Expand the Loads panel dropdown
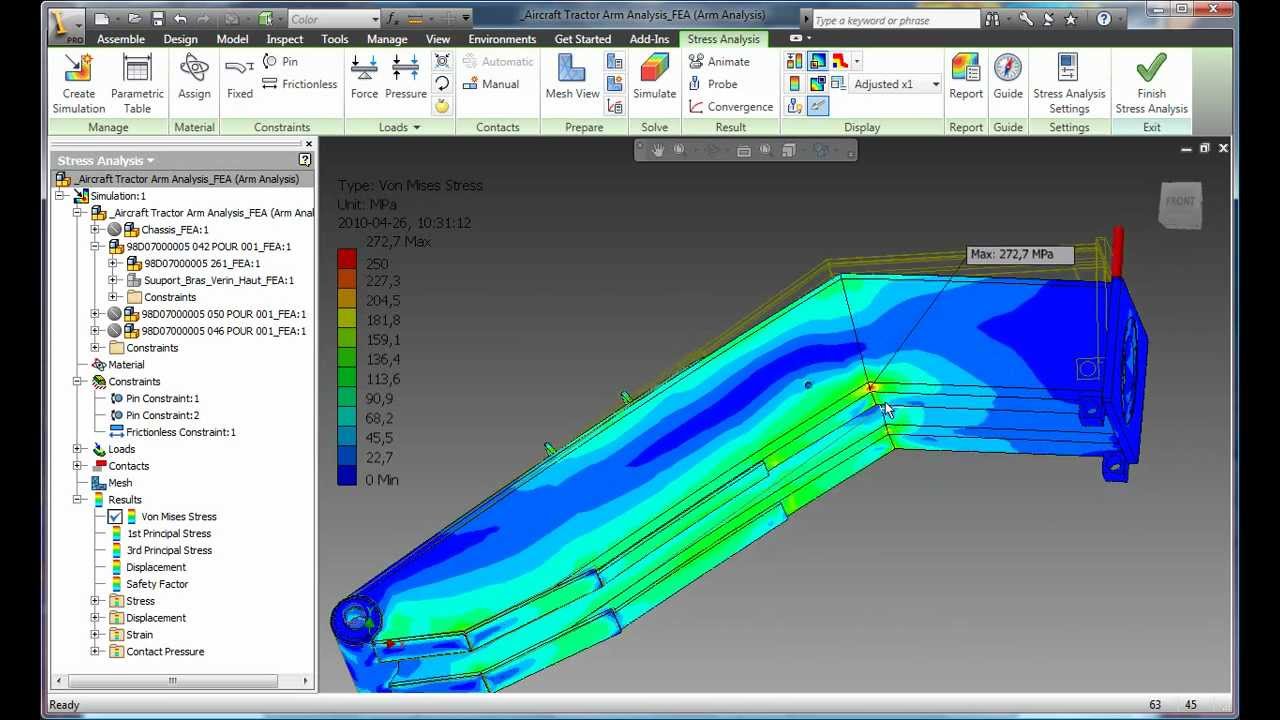Image resolution: width=1280 pixels, height=720 pixels. click(x=399, y=127)
